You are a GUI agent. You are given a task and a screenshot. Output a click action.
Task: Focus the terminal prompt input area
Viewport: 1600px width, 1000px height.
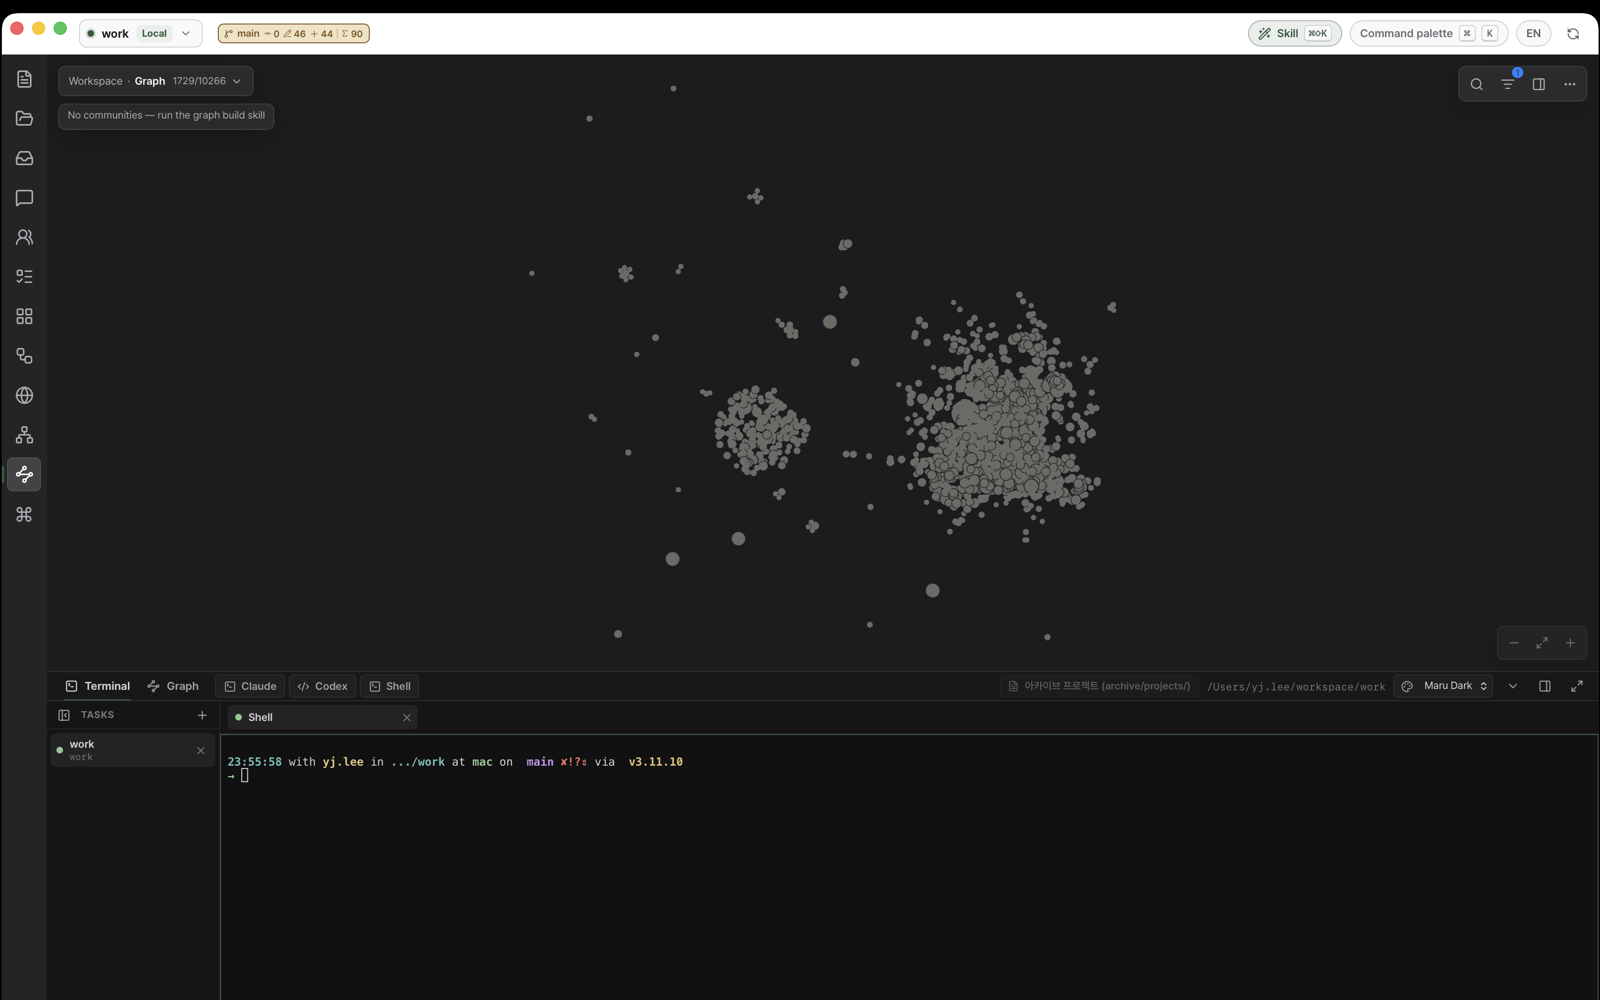click(908, 868)
